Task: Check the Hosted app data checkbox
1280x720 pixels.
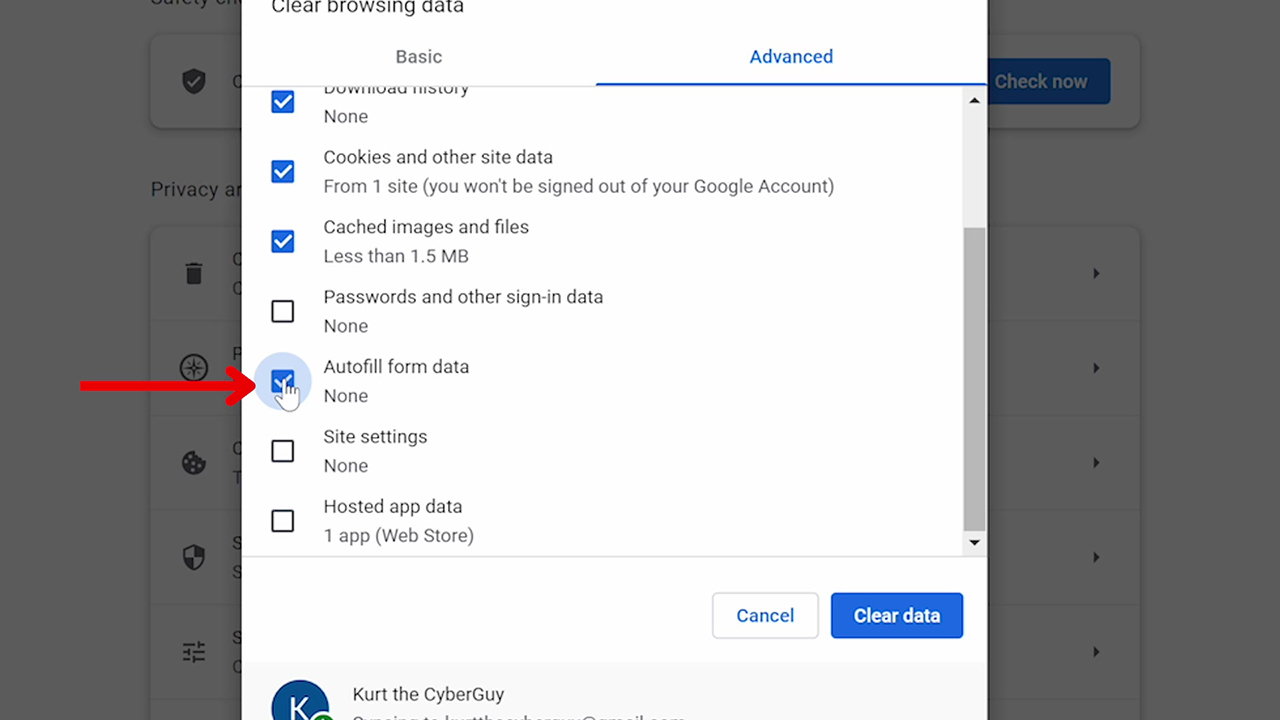Action: point(282,521)
